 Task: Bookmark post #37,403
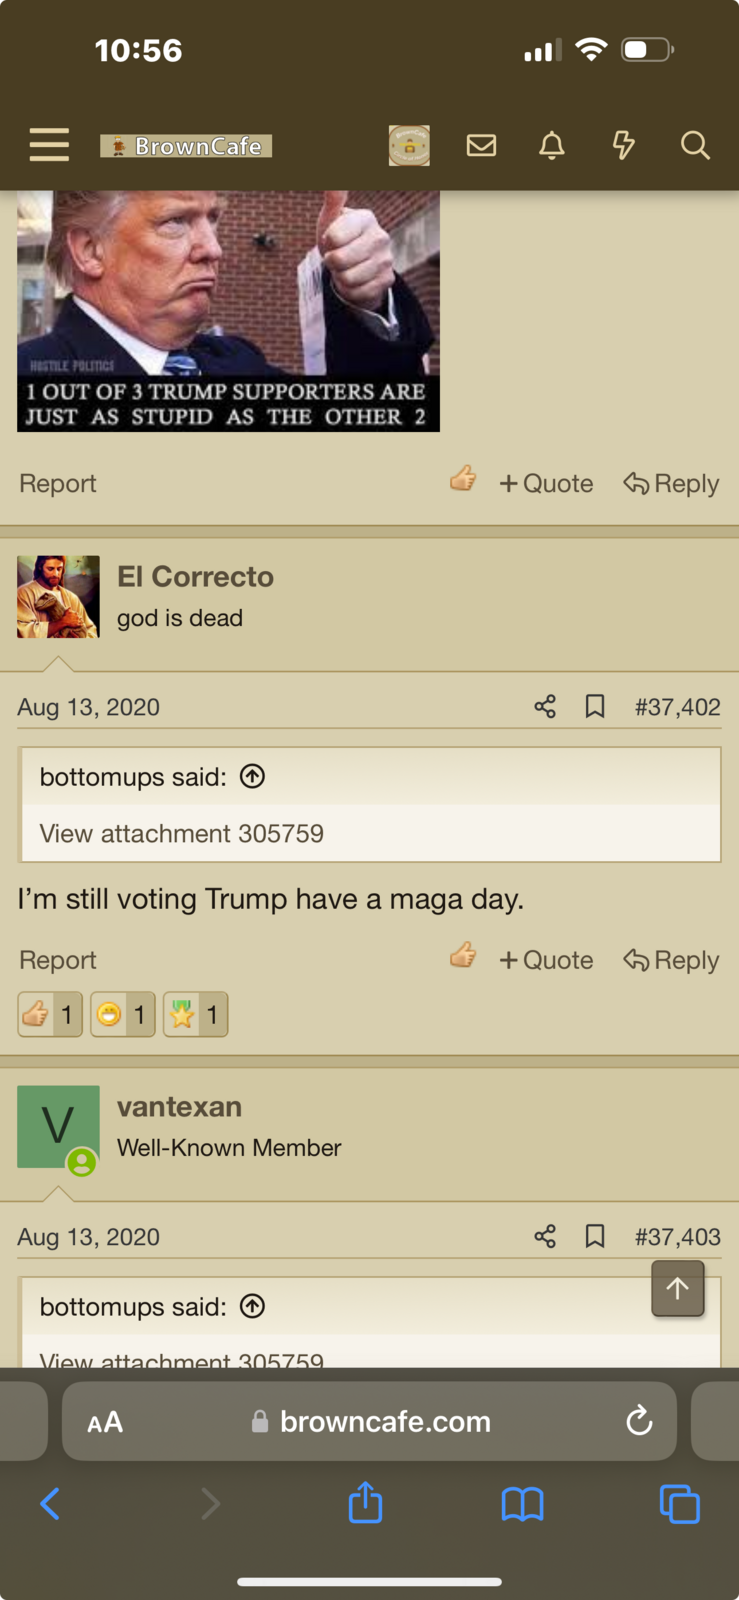595,1237
